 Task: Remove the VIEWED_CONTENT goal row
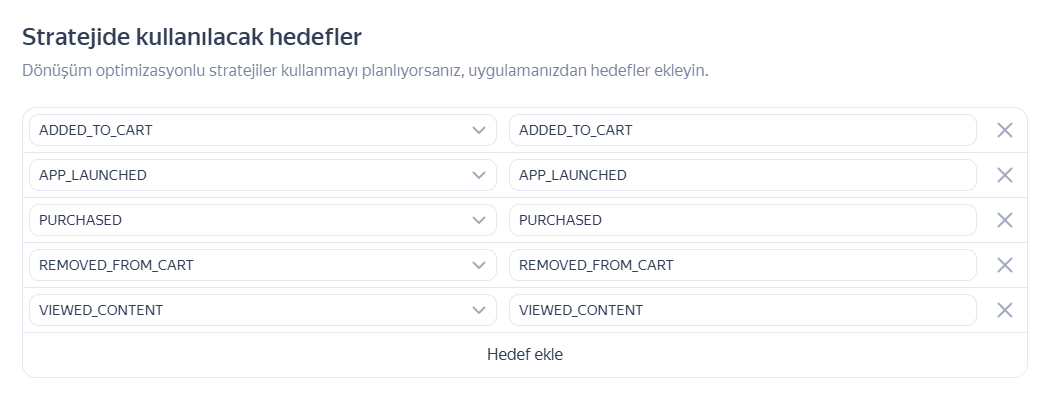tap(1005, 310)
